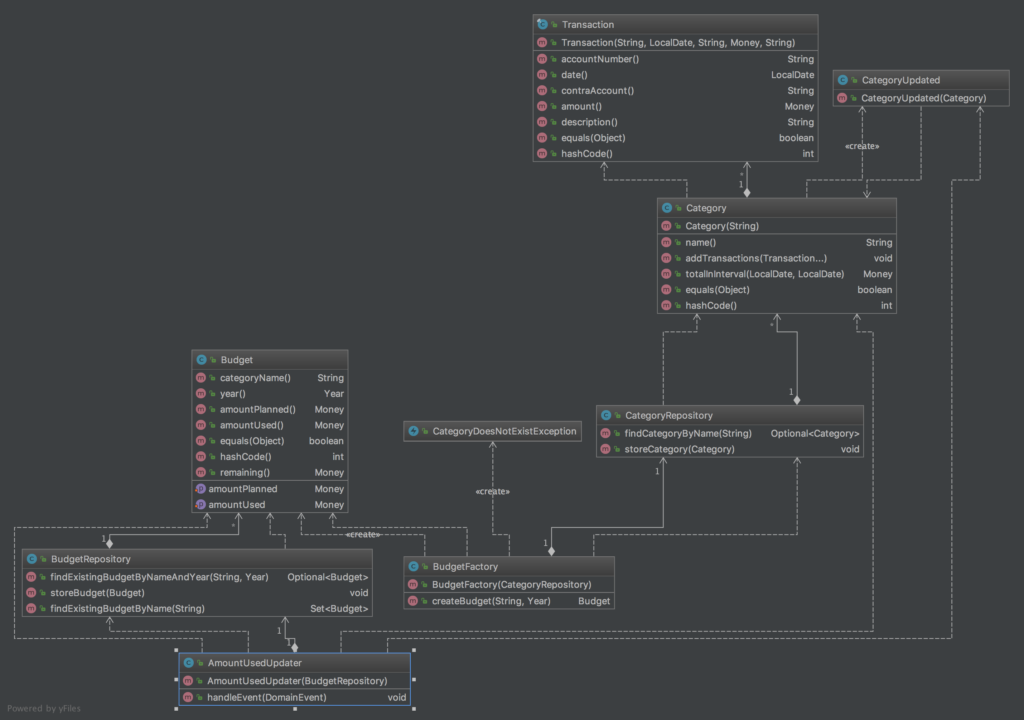
Task: Click findExistingBudgetByNameAndYear method row
Action: [x=197, y=577]
